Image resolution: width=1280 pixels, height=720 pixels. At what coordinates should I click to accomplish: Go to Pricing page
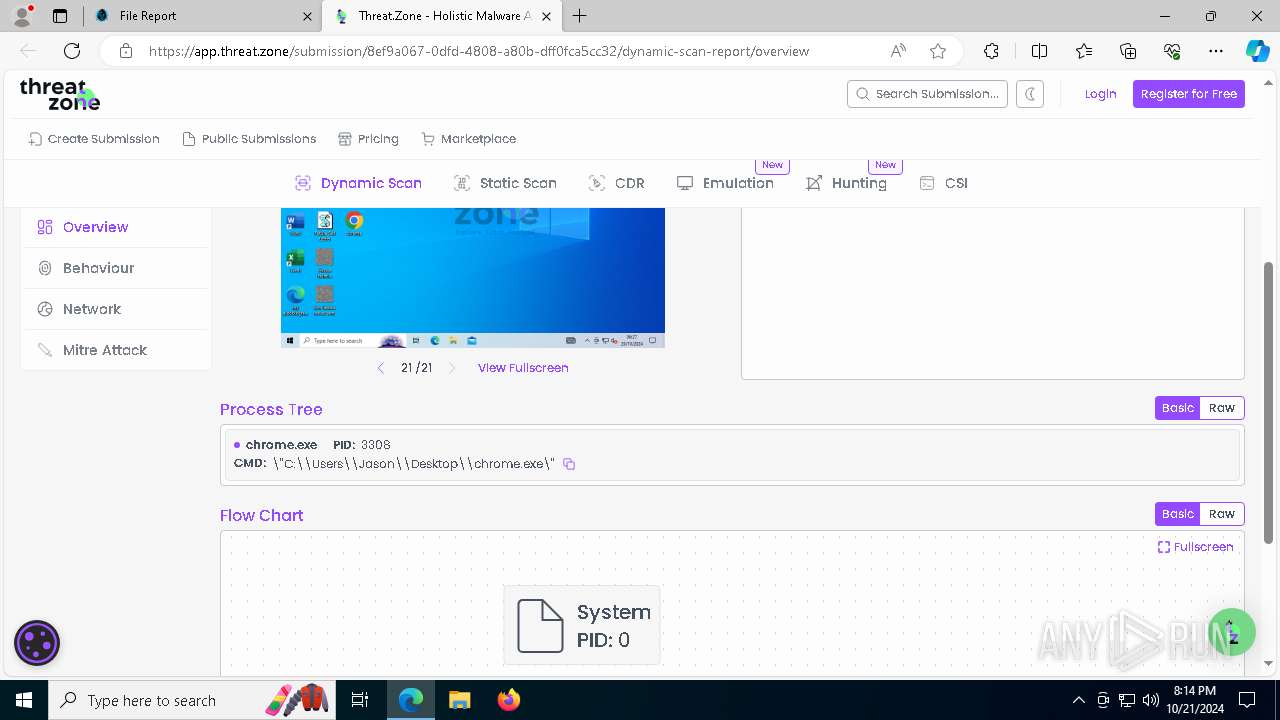(x=368, y=139)
